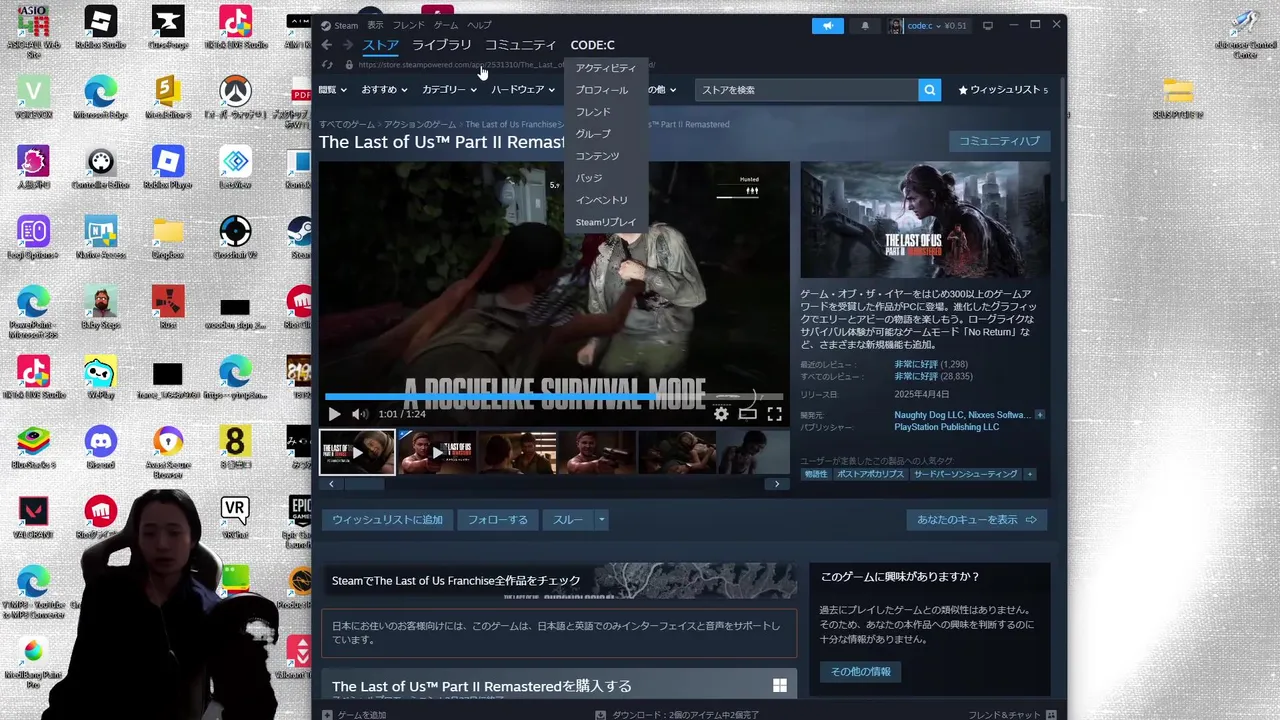This screenshot has height=720, width=1280.
Task: Open the ウィッシュリスト star link
Action: click(1003, 90)
